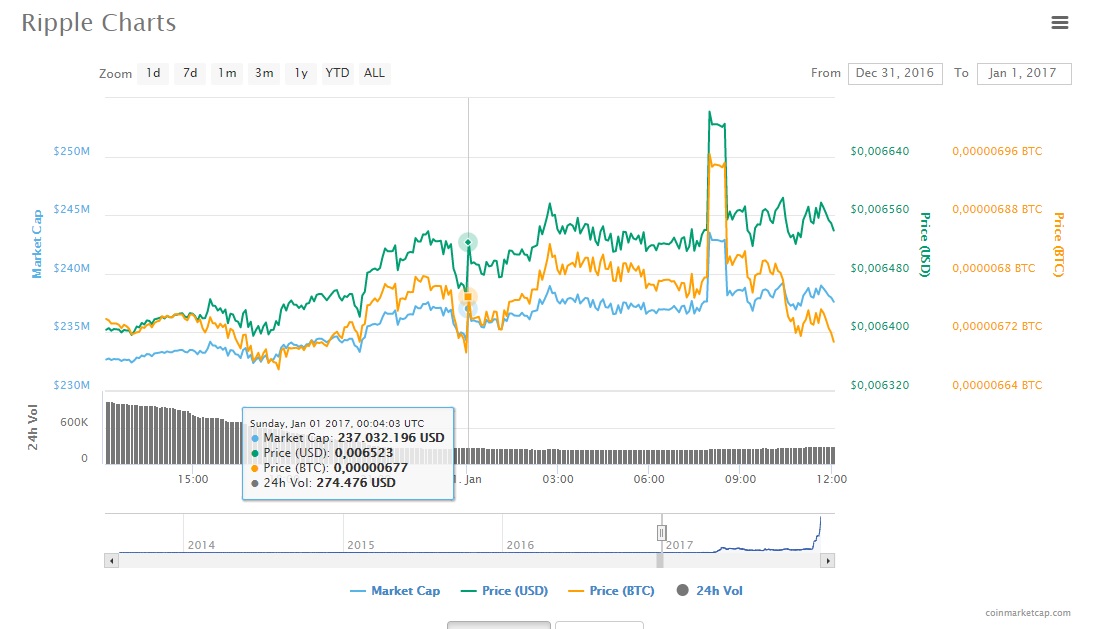Toggle the Market Cap series in legend
Viewport: 1093px width, 629px height.
tap(395, 591)
